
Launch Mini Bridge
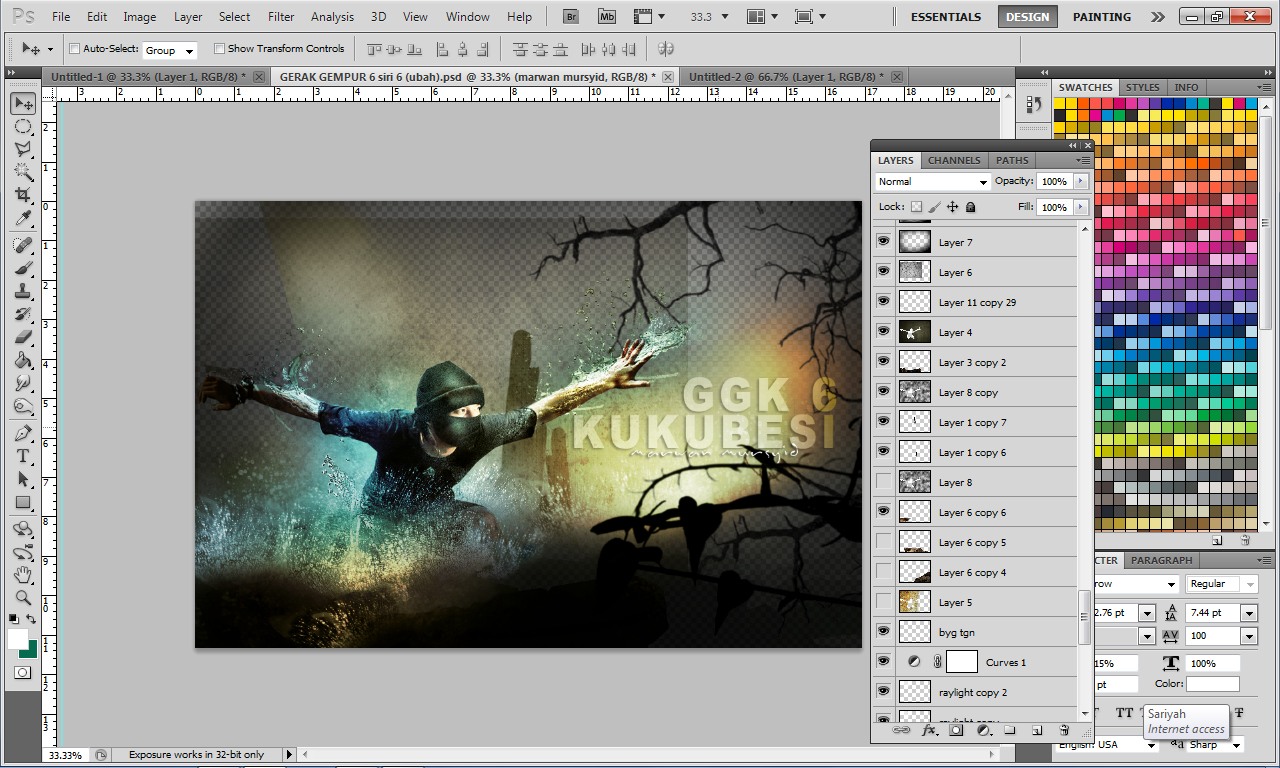click(607, 16)
